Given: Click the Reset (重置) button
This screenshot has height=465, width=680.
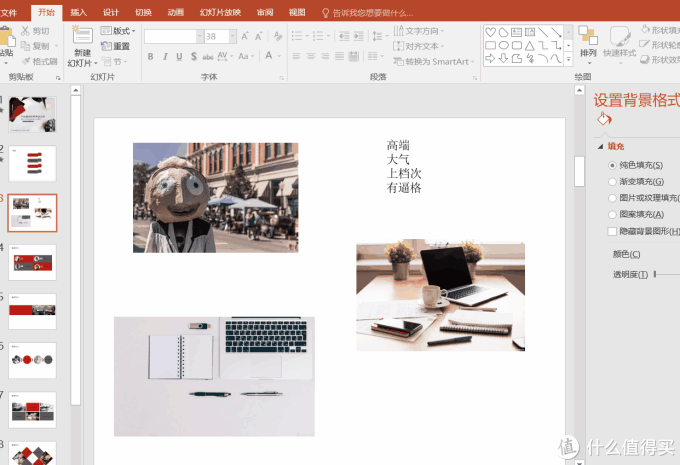Looking at the screenshot, I should pos(115,46).
